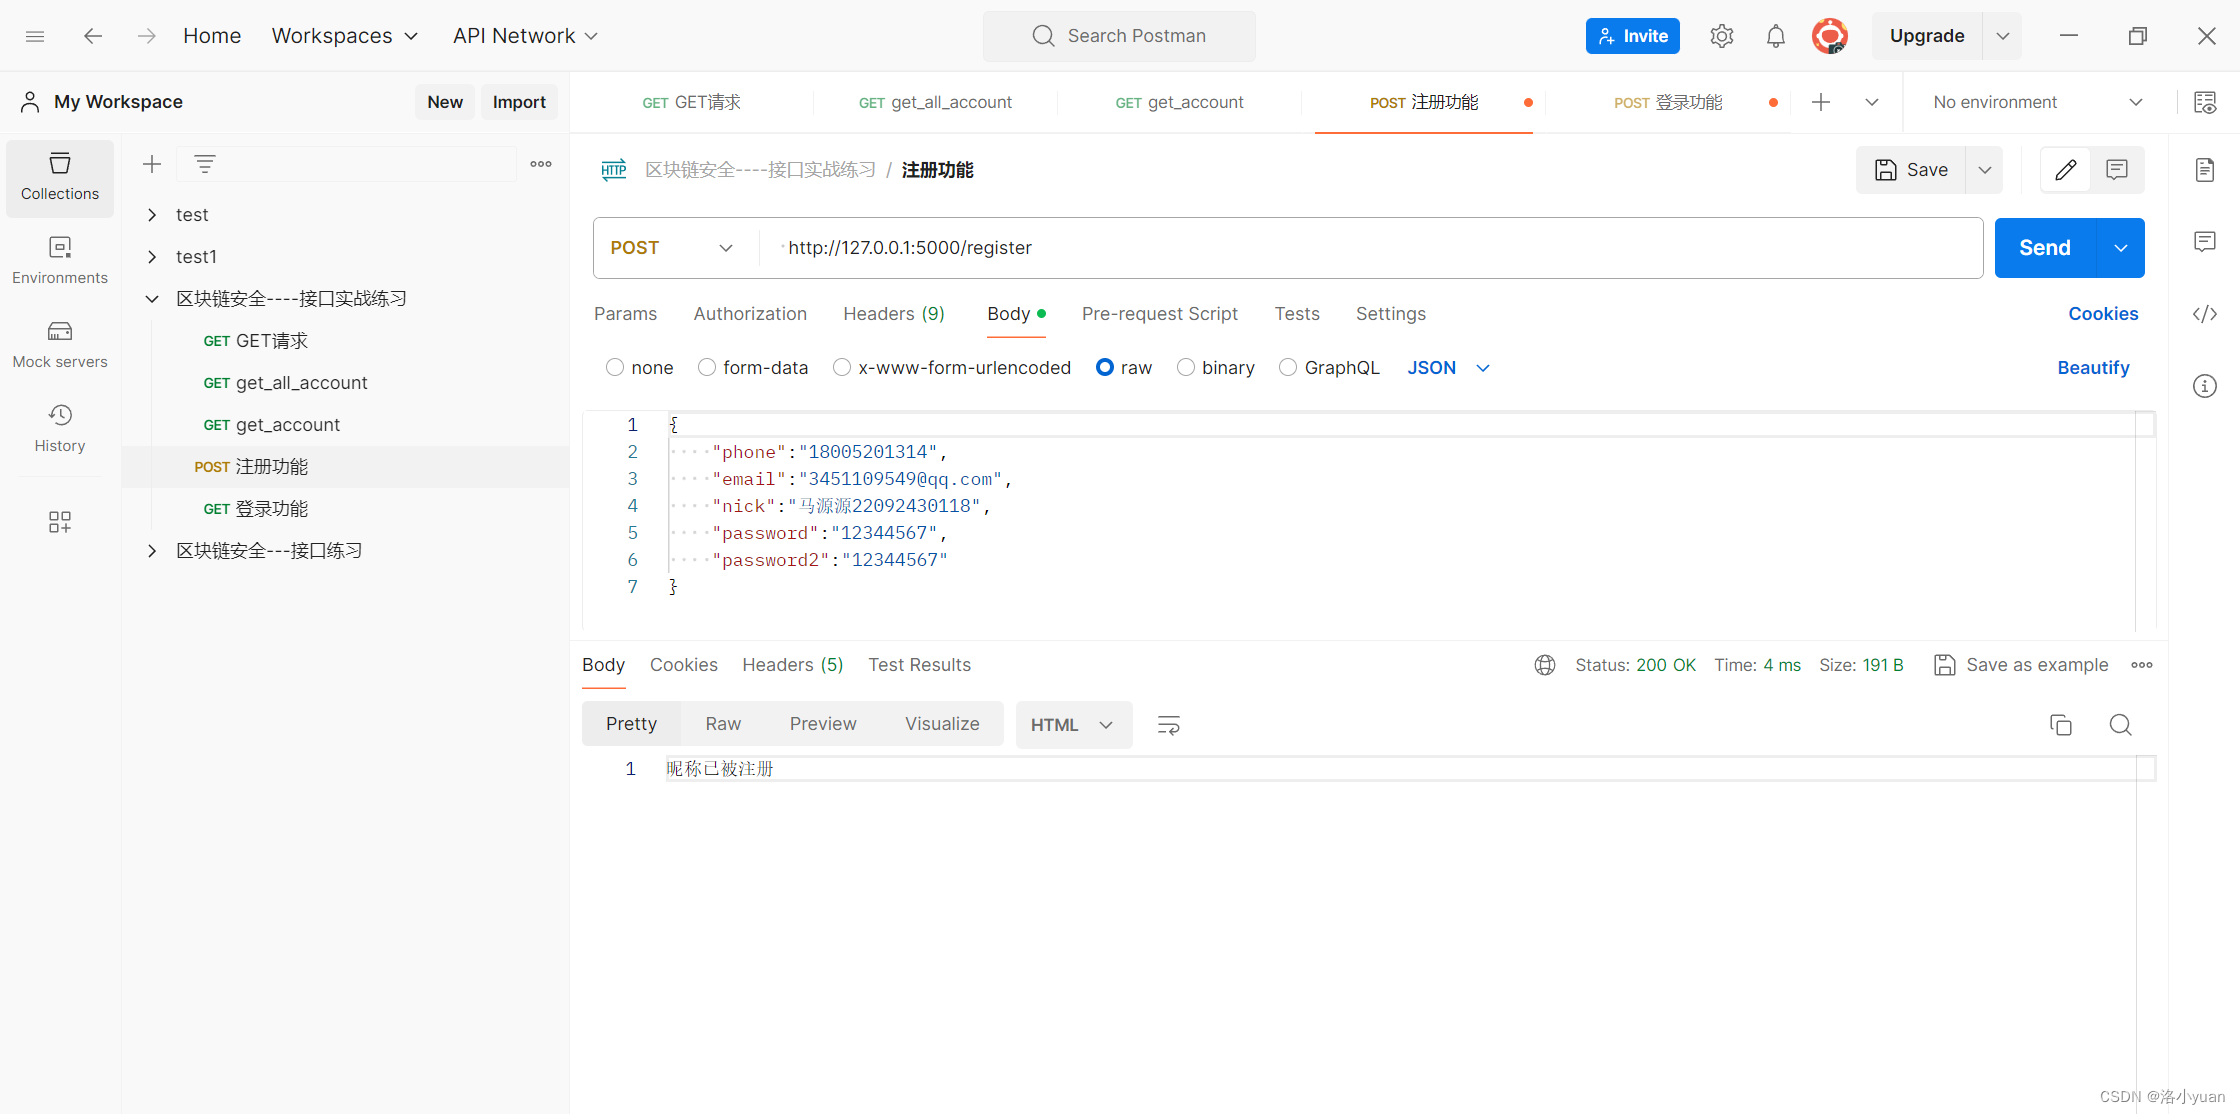
Task: Click the Beautify link
Action: point(2093,368)
